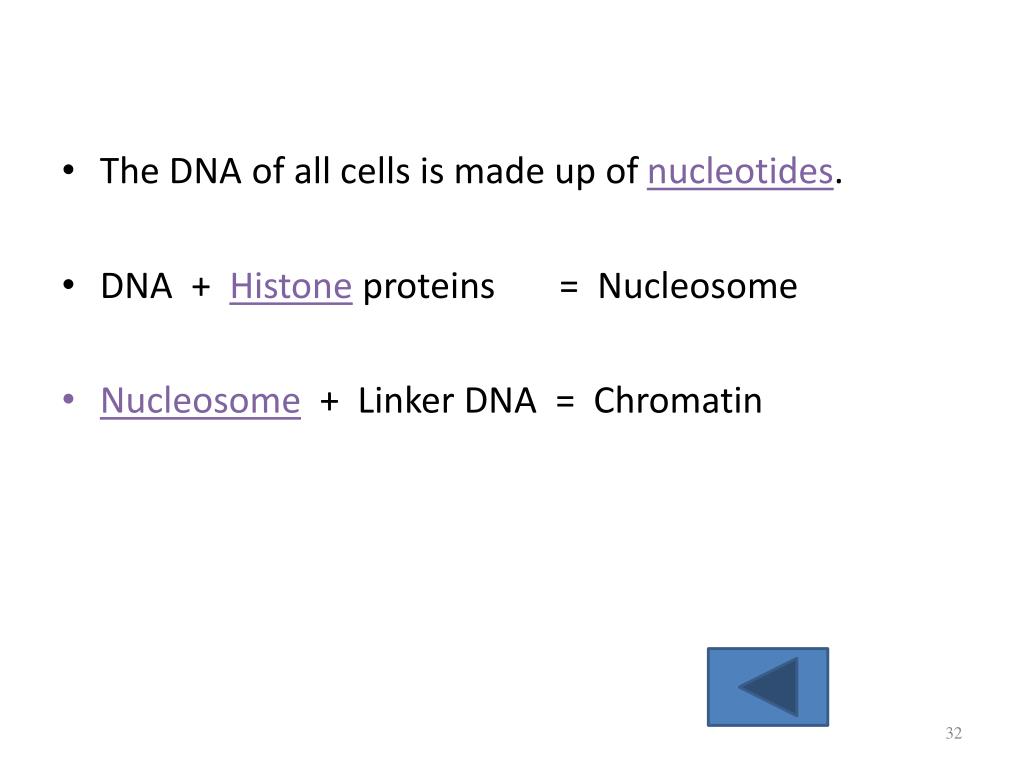The width and height of the screenshot is (1024, 768).
Task: Select the word Chromatin
Action: coord(677,400)
